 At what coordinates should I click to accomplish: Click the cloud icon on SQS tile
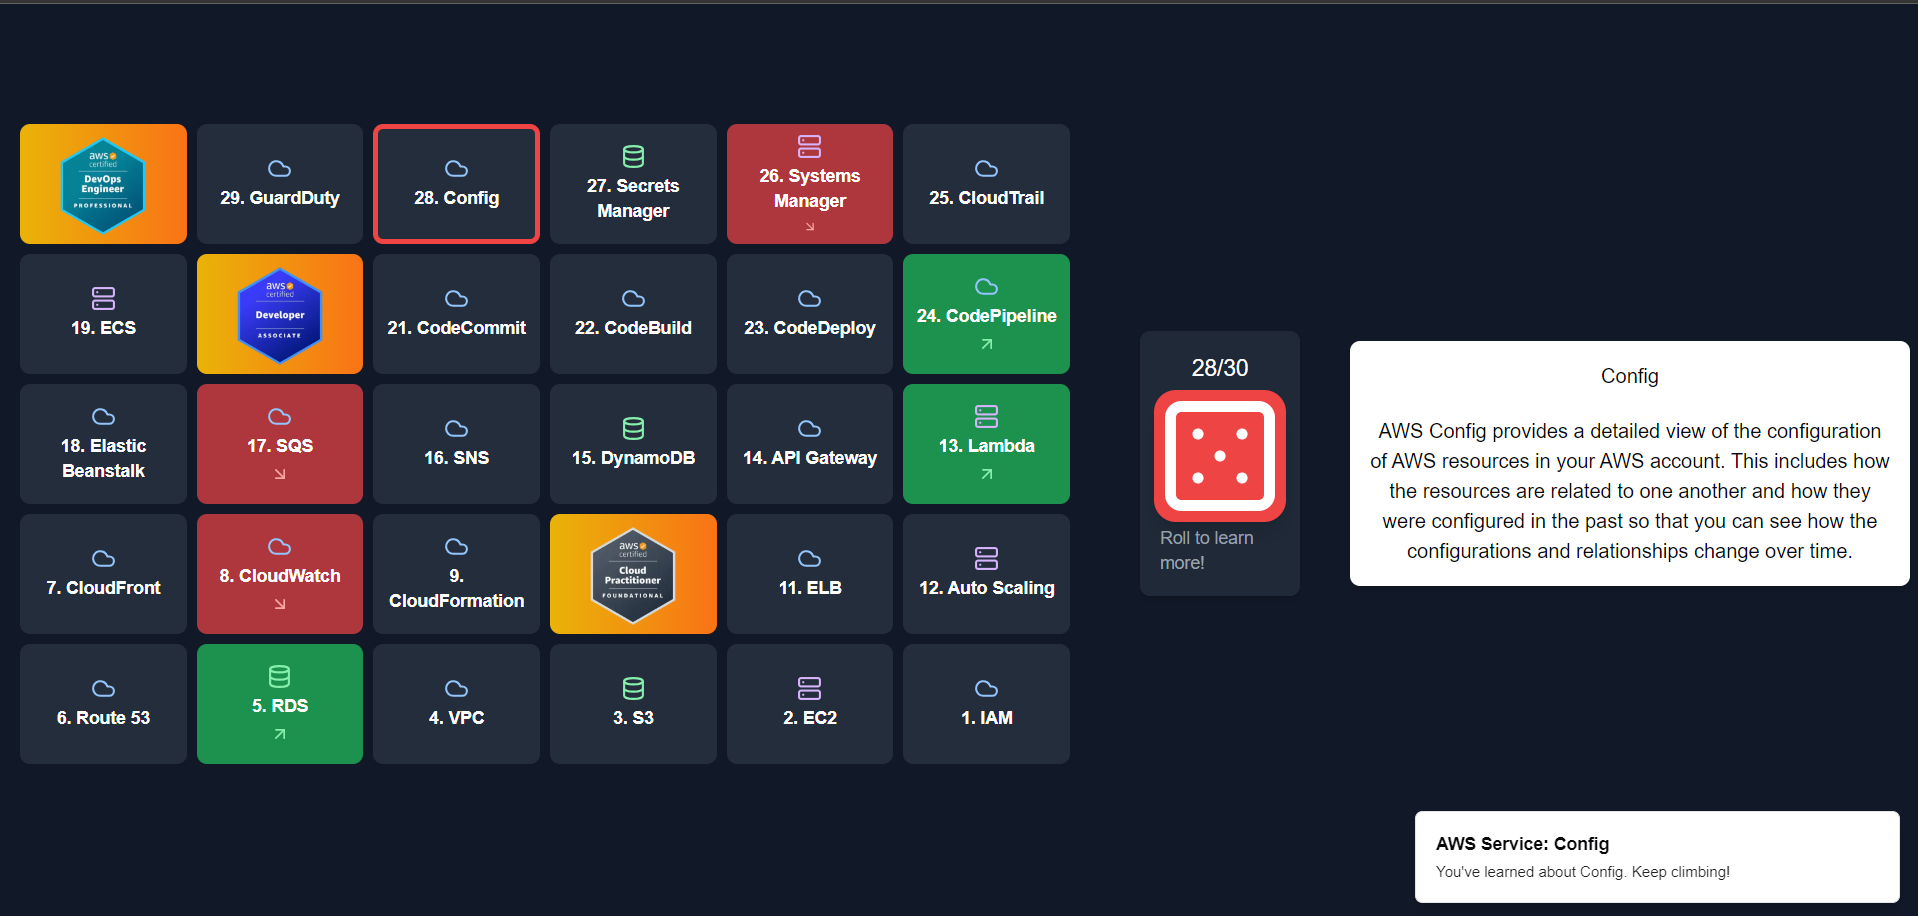coord(280,416)
